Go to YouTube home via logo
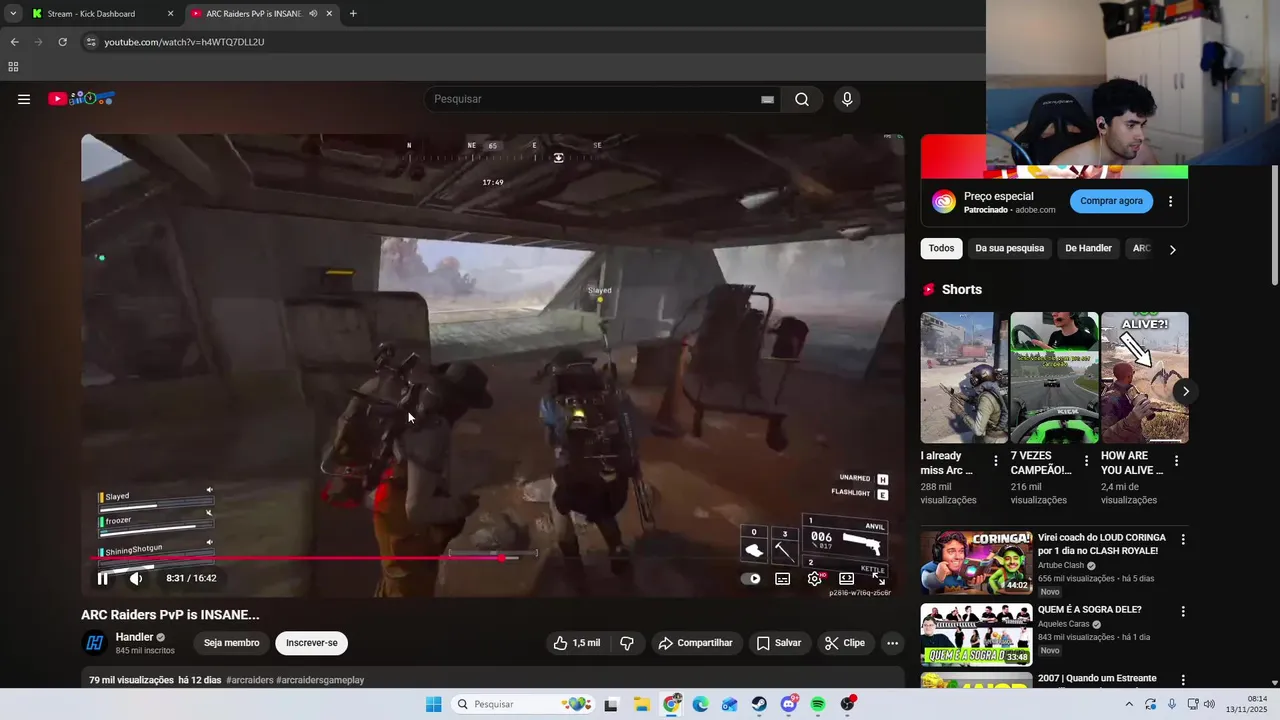The height and width of the screenshot is (720, 1280). point(82,98)
